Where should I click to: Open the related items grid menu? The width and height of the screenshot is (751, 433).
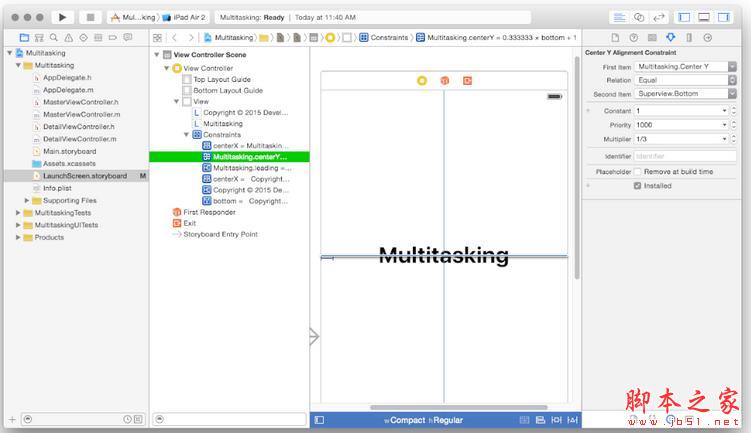click(157, 37)
